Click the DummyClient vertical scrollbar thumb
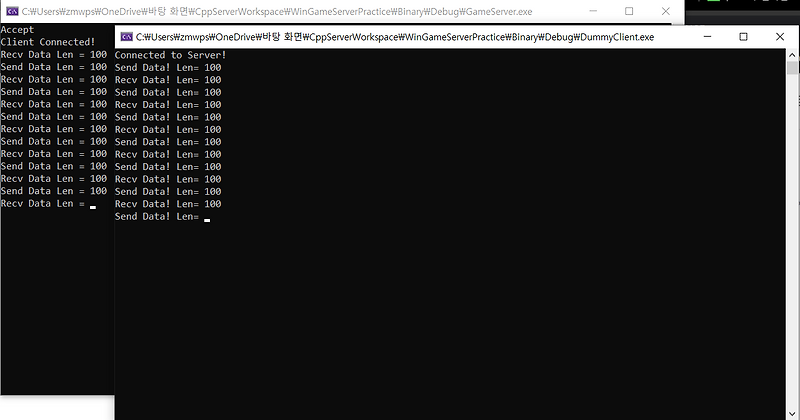 [792, 68]
